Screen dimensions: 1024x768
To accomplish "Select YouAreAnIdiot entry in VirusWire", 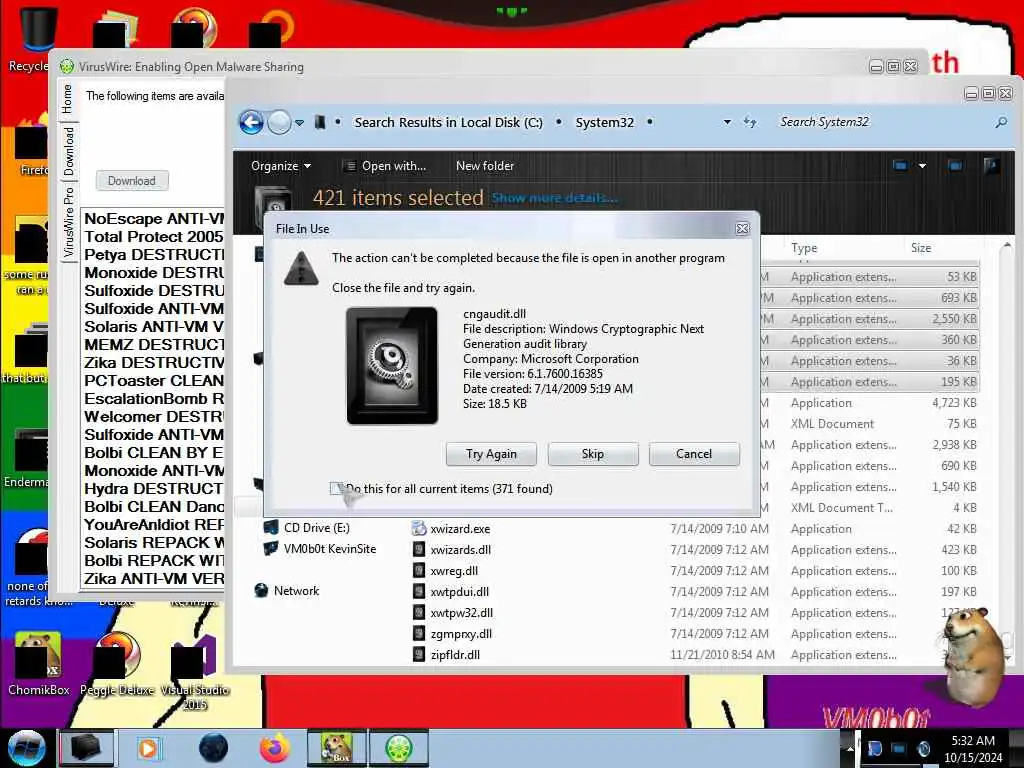I will 153,524.
